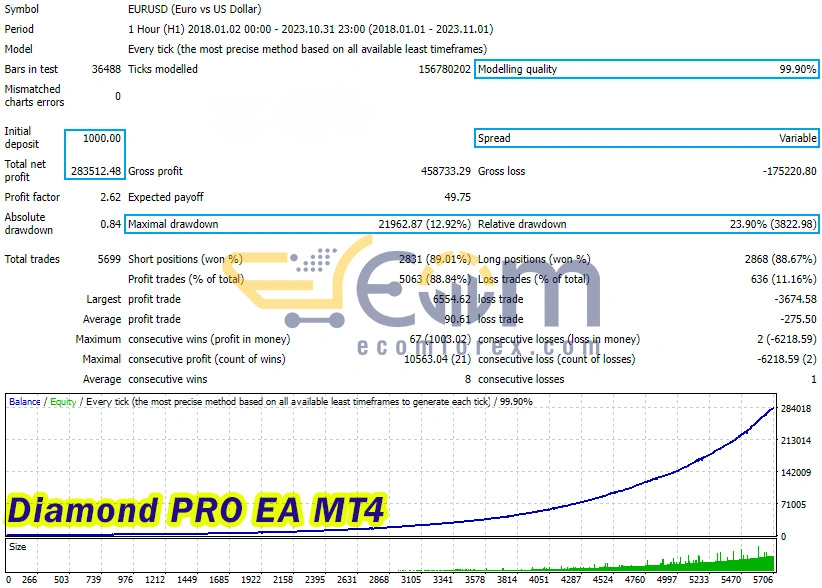Select the period line '1 Hour (H1) 2018.01.02'
The height and width of the screenshot is (588, 822).
[x=310, y=29]
